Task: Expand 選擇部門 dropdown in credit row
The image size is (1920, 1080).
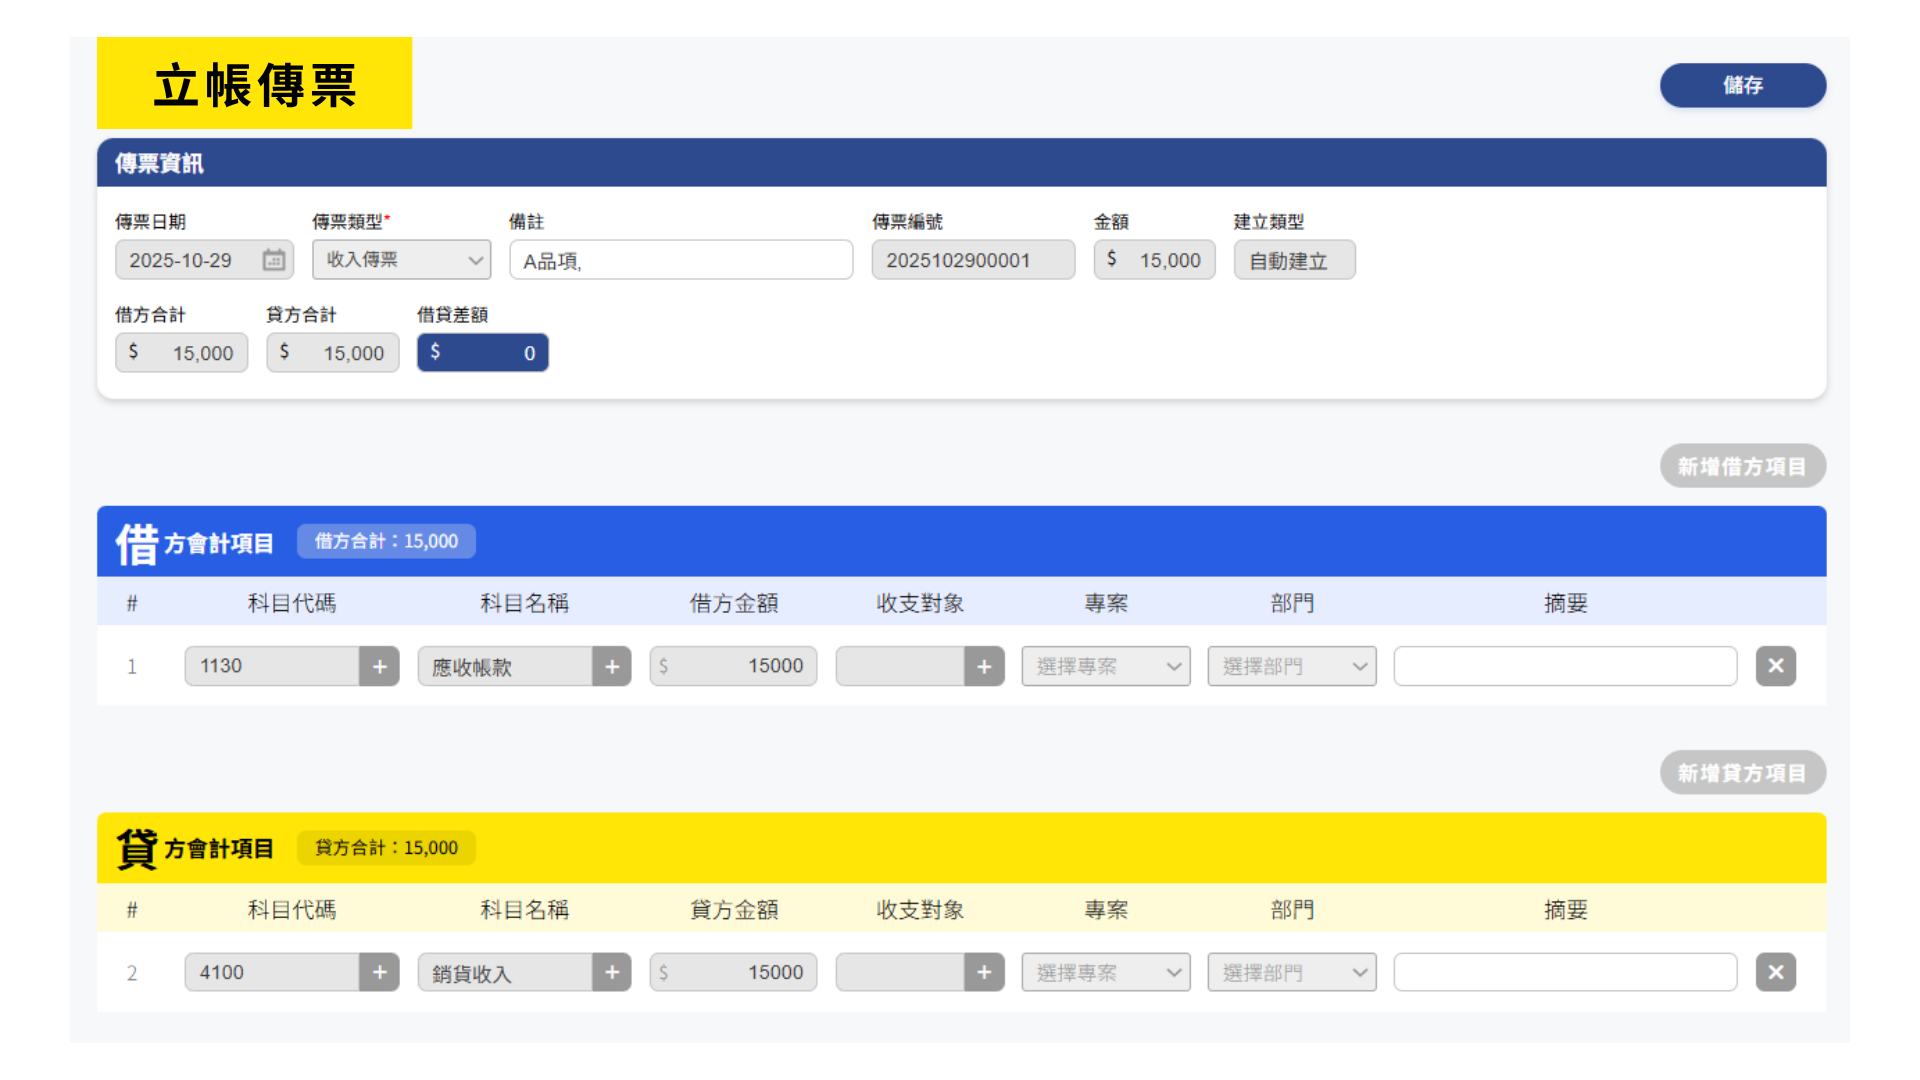Action: point(1291,972)
